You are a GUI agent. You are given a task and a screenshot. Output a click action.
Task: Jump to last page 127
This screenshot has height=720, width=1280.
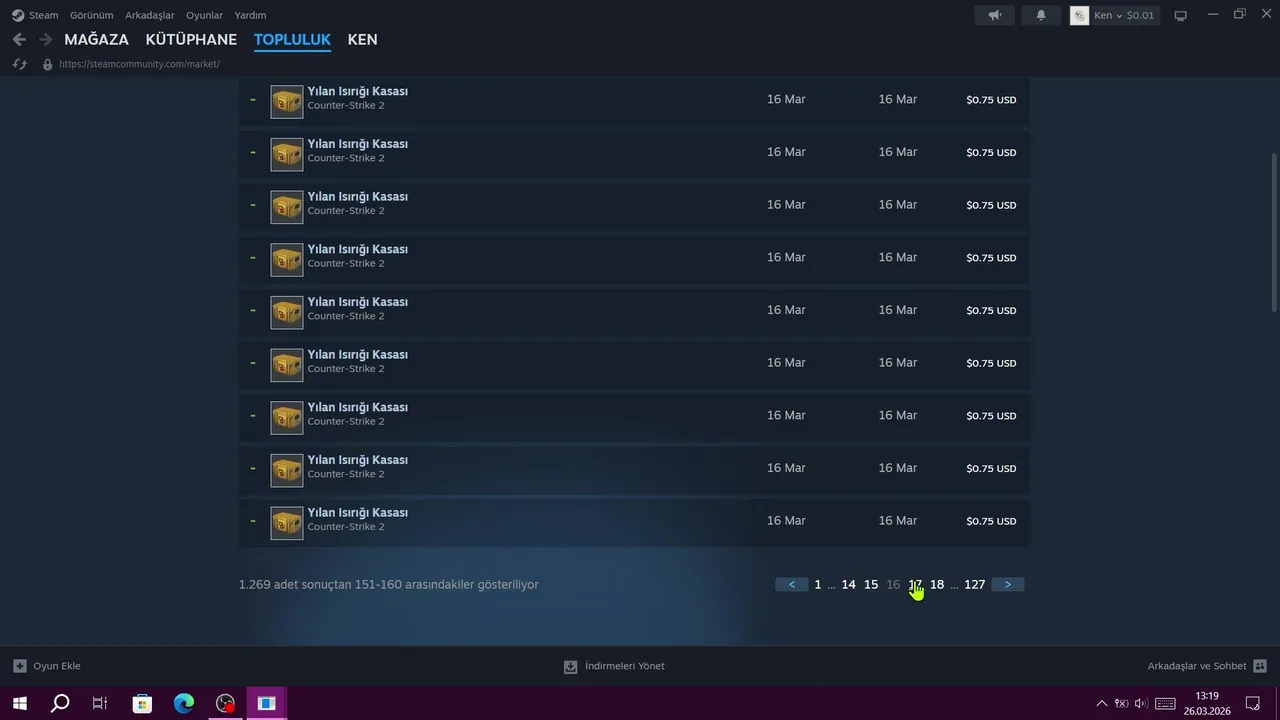975,584
